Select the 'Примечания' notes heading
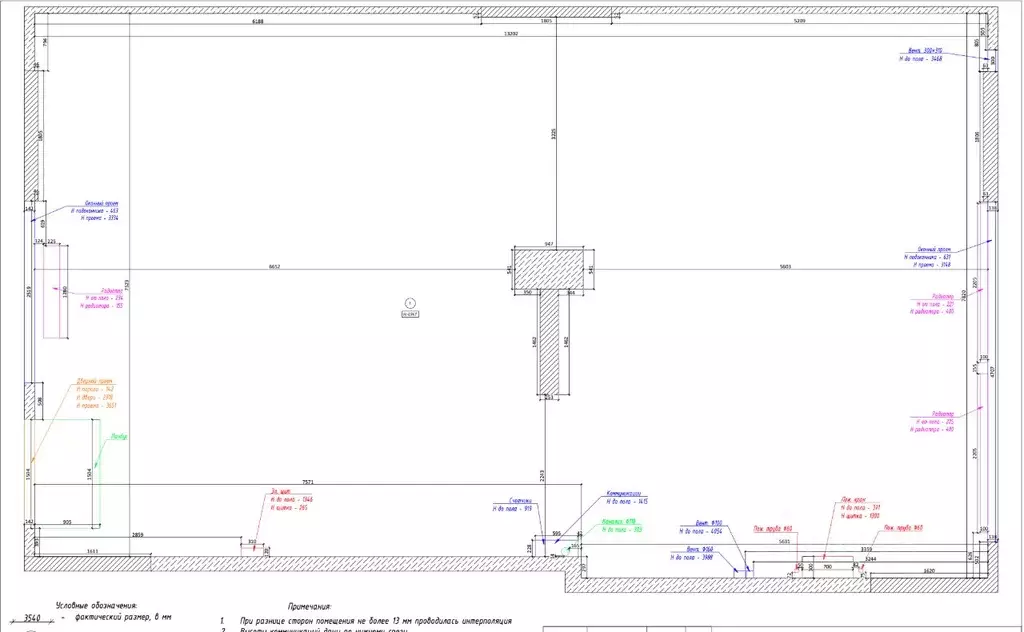This screenshot has height=632, width=1024. coord(310,607)
